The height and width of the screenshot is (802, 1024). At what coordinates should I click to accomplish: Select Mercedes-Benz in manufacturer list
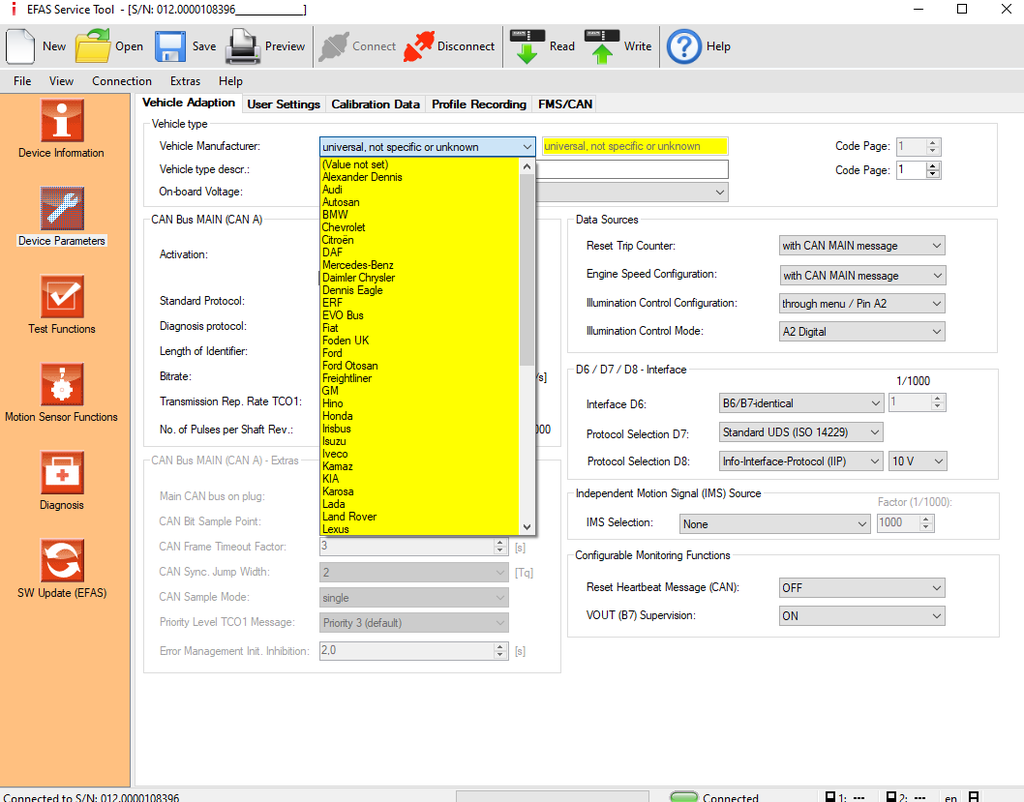coord(419,265)
